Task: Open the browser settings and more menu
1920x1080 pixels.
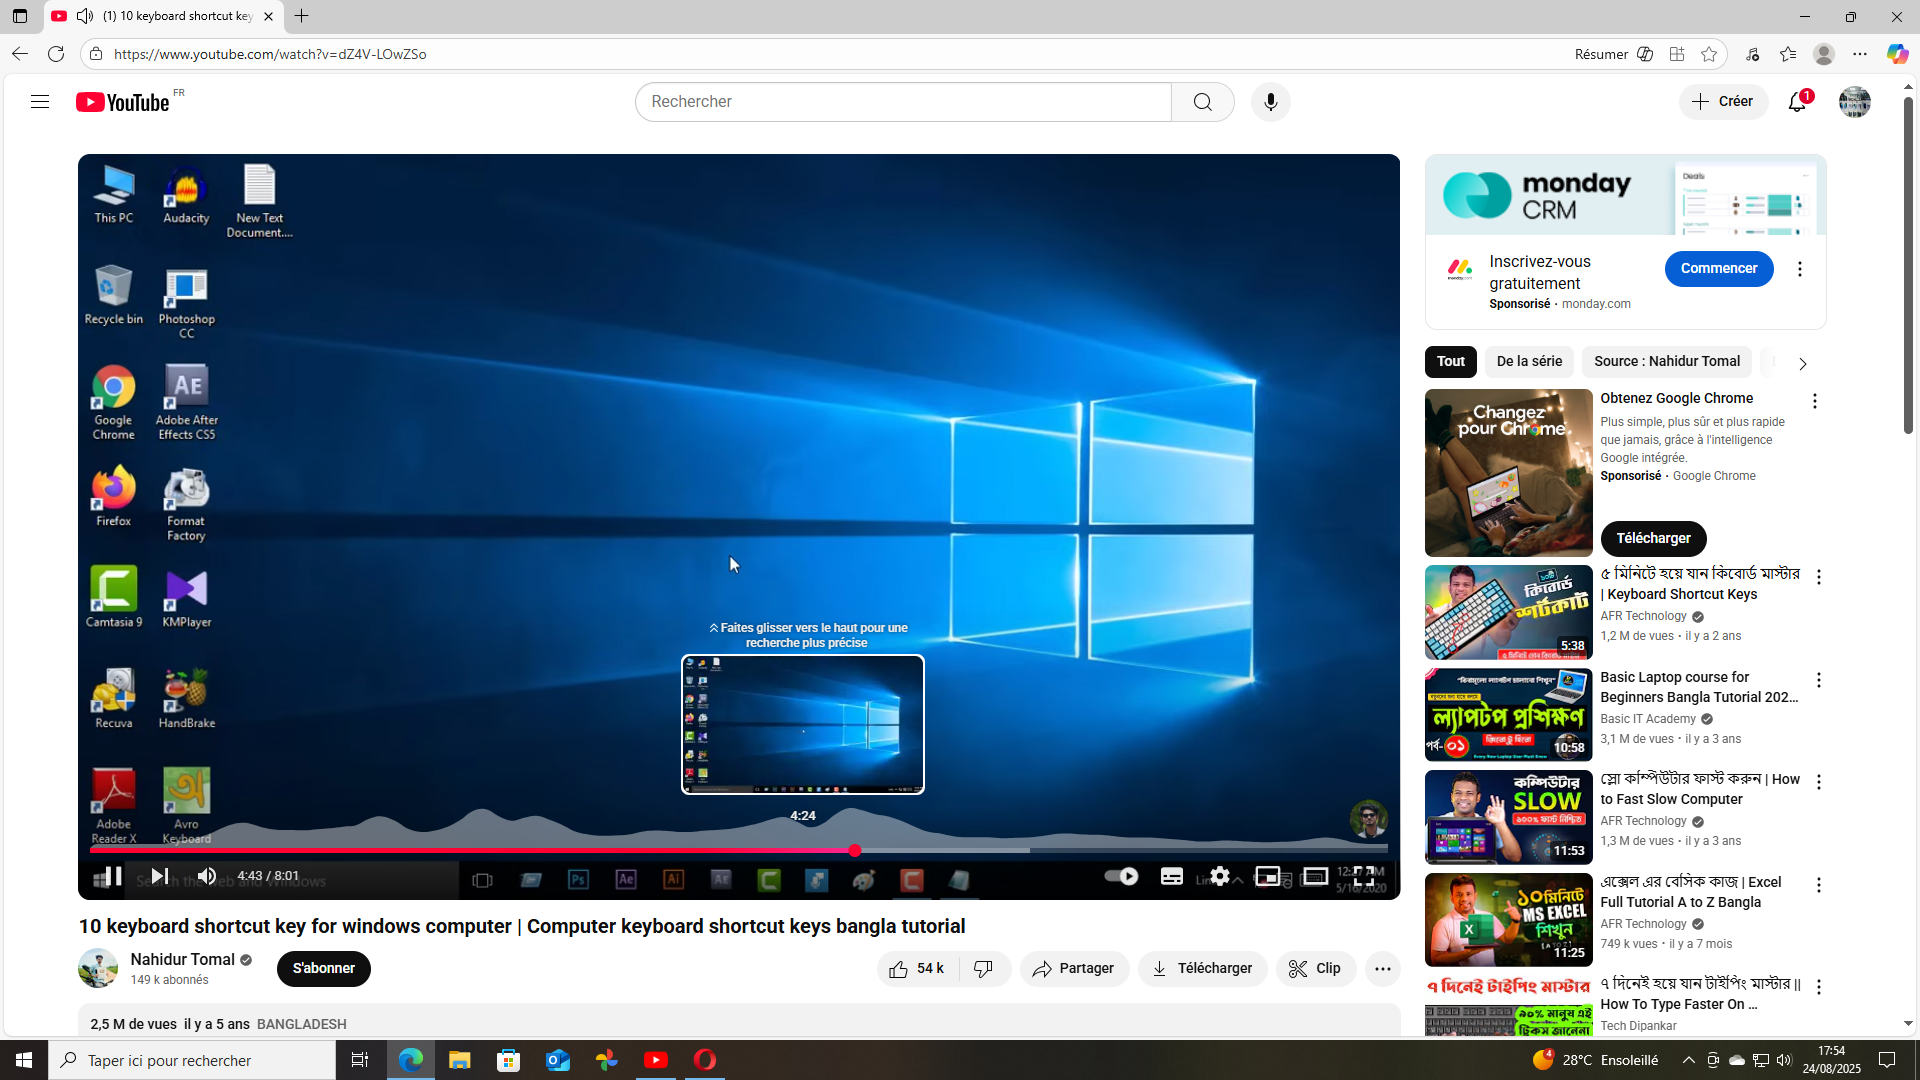Action: [1860, 54]
